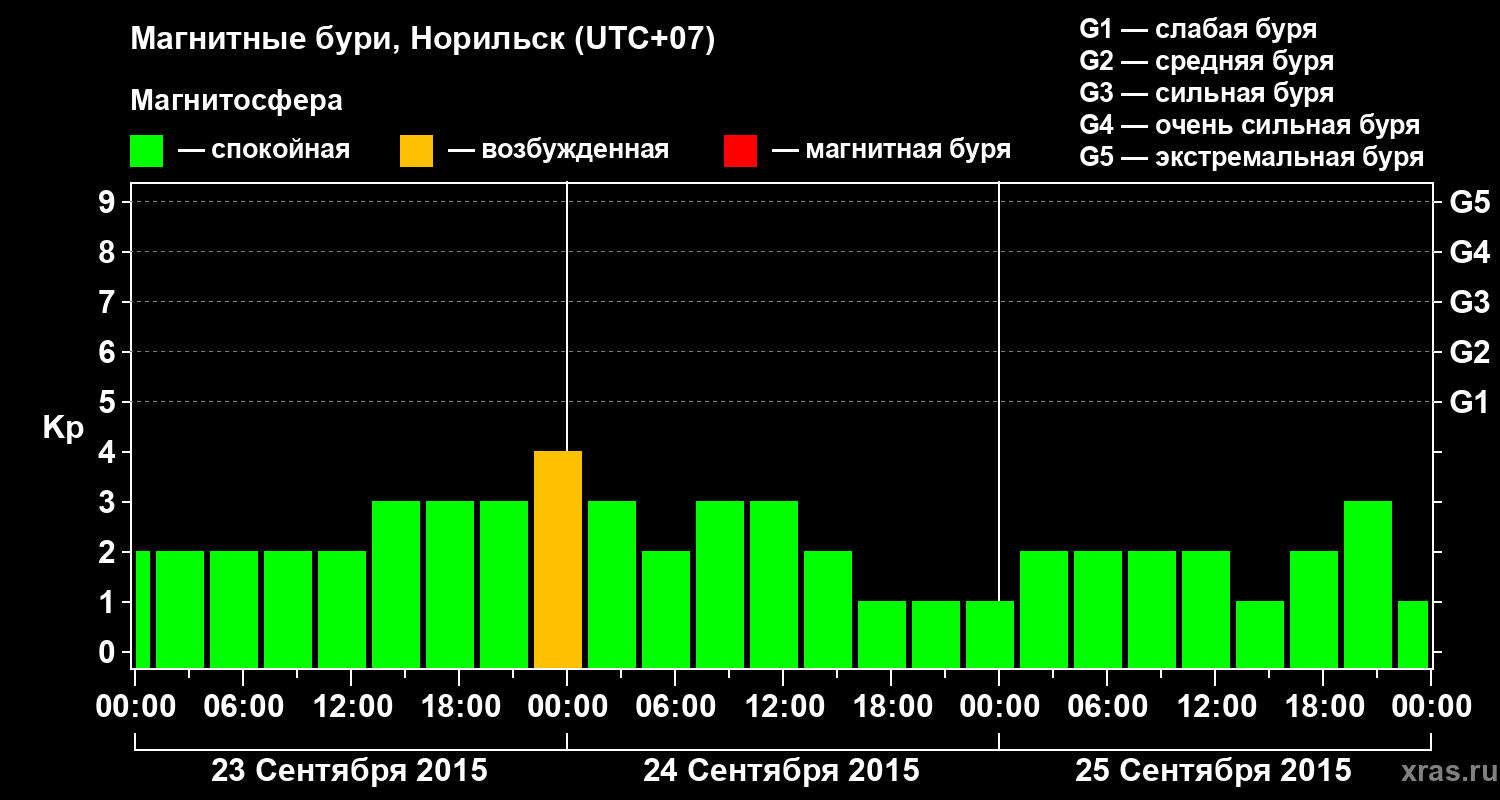
Task: Select Kp 3 bar right after orange bar
Action: tap(612, 585)
